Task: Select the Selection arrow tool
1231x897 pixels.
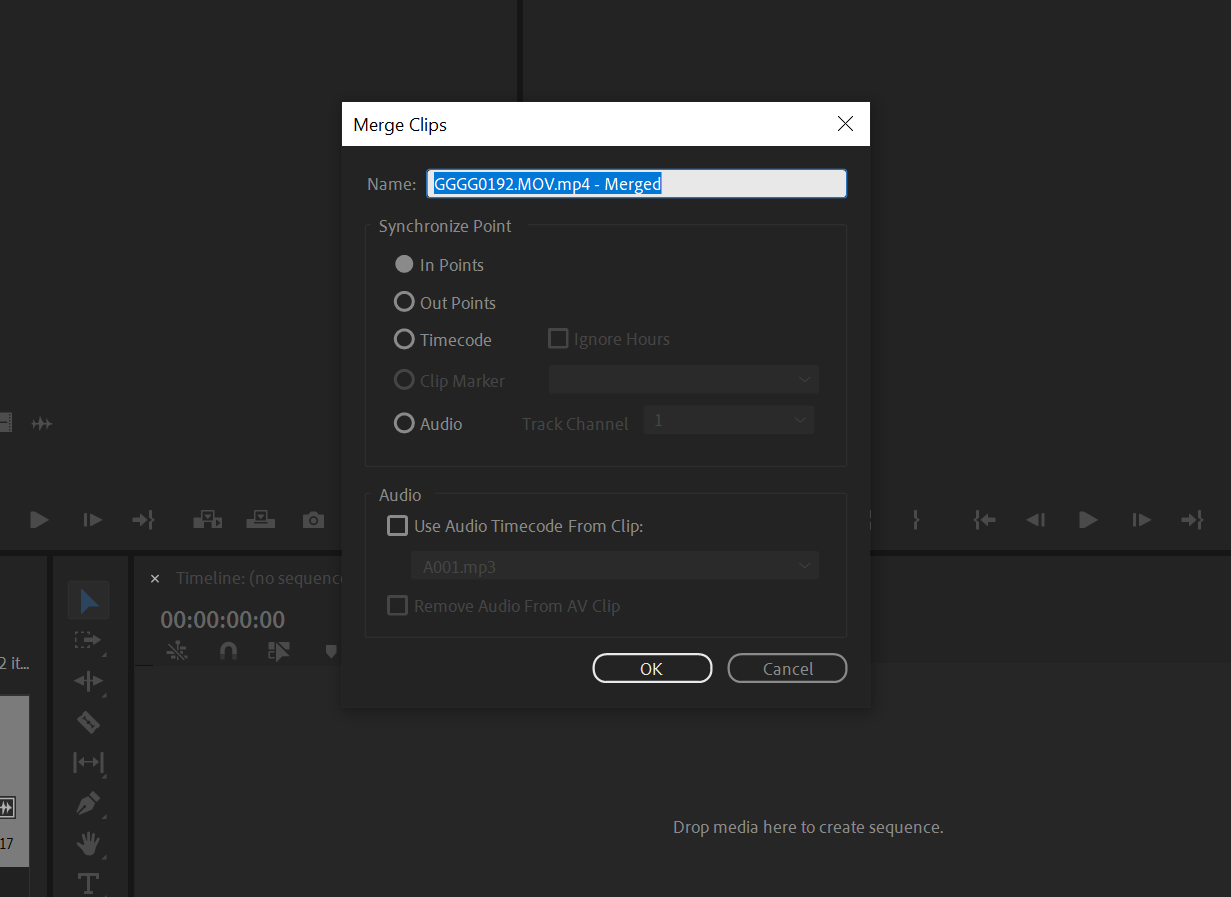Action: tap(89, 601)
